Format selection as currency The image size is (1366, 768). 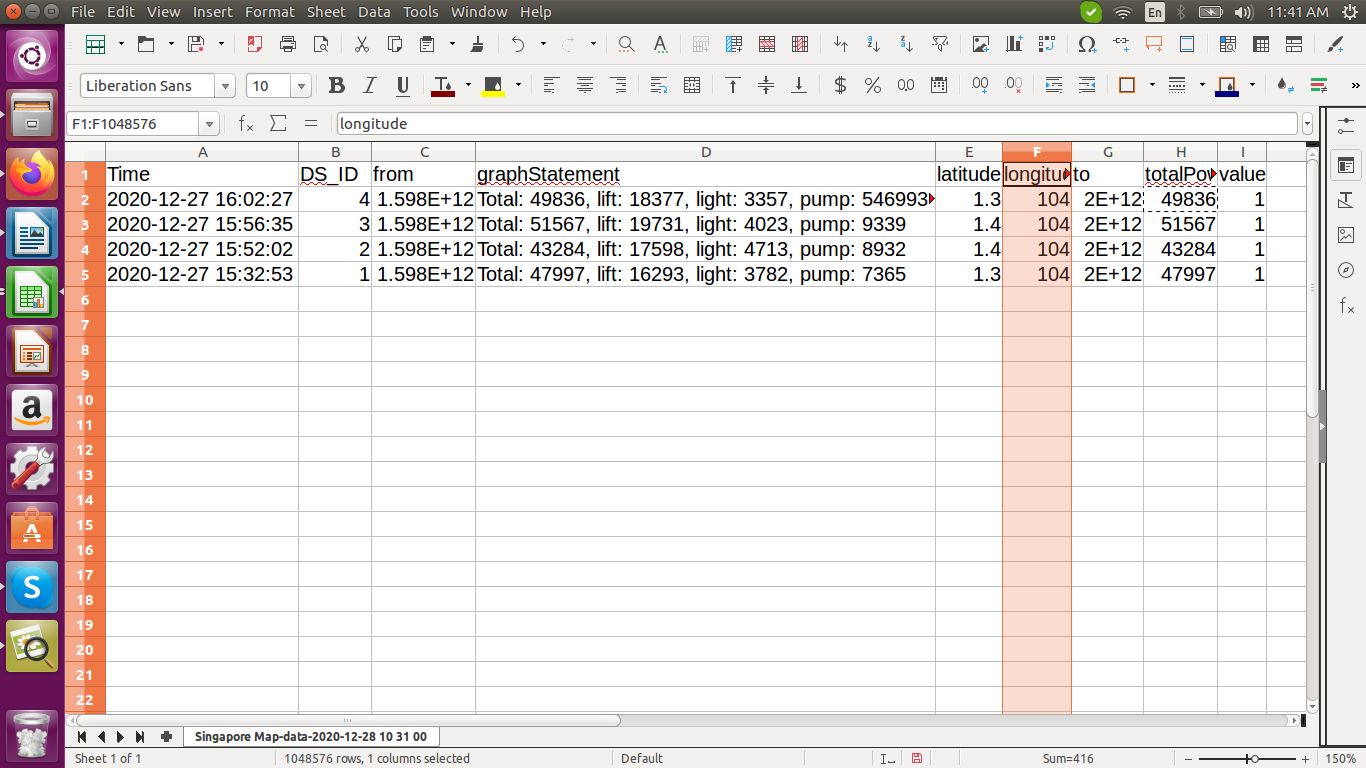[x=840, y=86]
